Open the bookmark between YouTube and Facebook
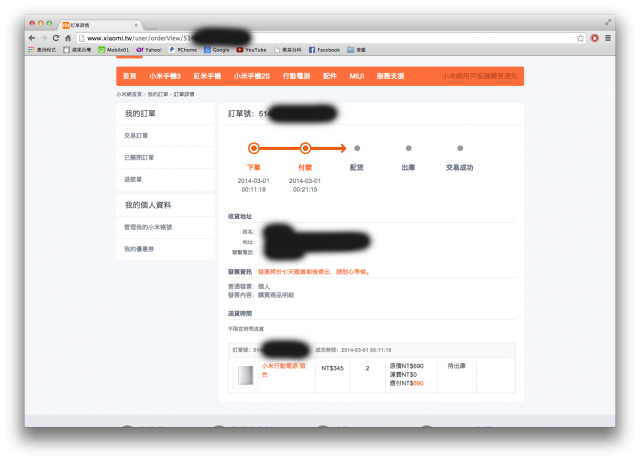 pyautogui.click(x=288, y=50)
